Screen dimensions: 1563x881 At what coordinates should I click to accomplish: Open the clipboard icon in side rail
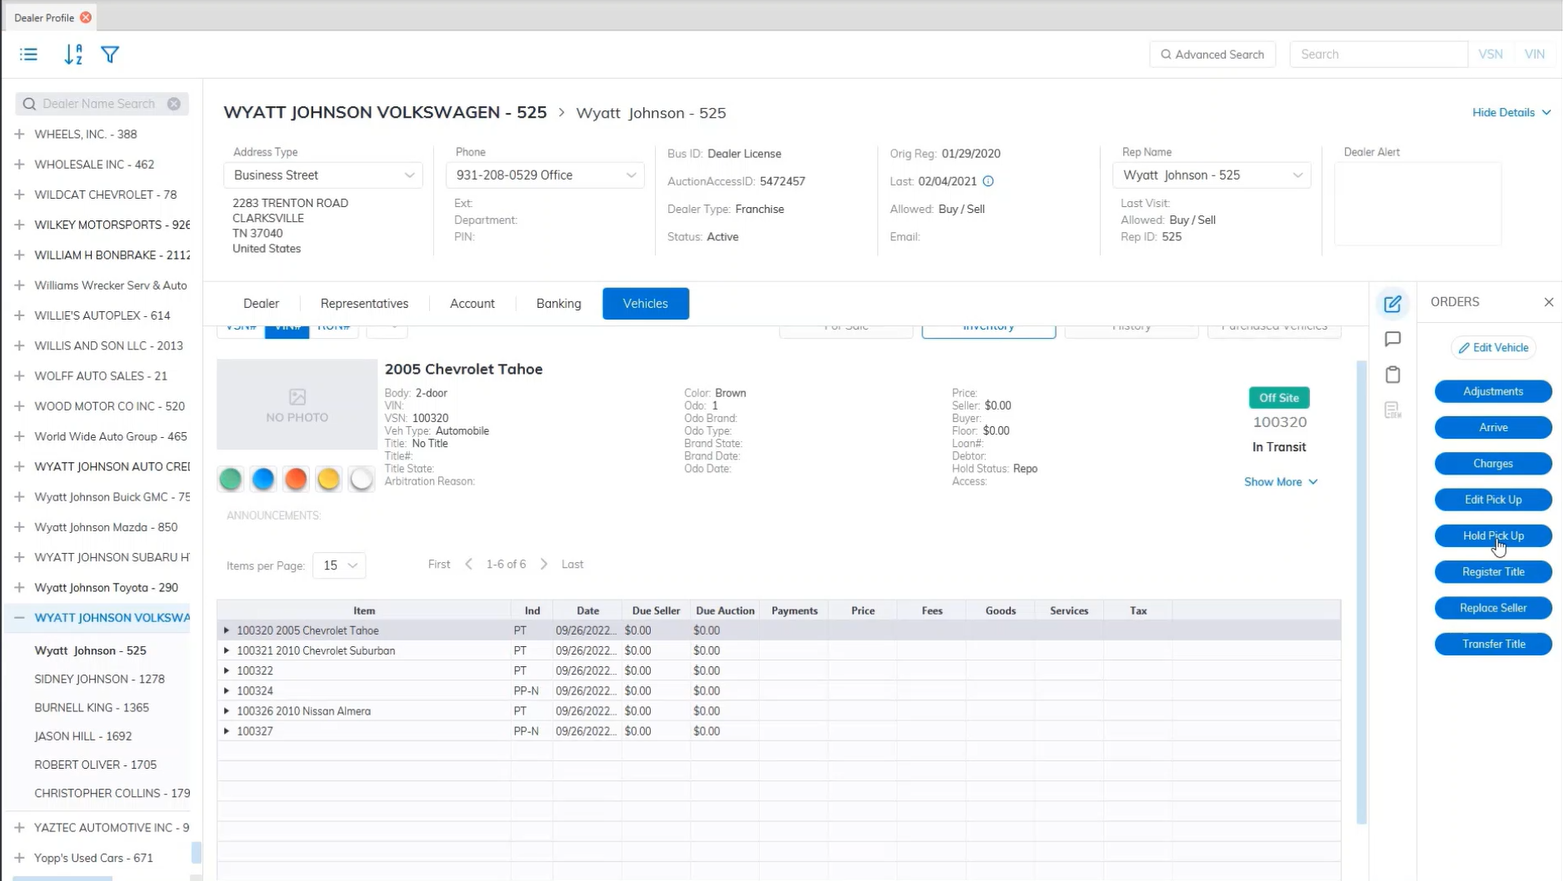(x=1392, y=375)
